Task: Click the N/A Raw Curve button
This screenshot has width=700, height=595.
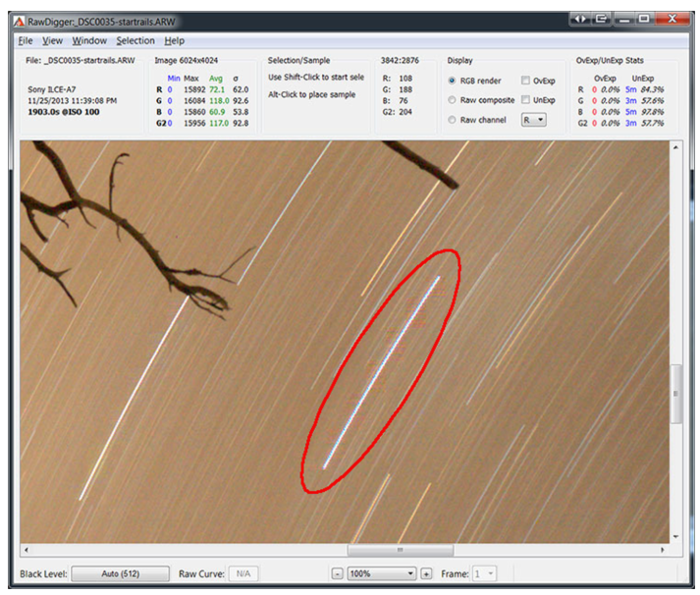Action: click(243, 574)
